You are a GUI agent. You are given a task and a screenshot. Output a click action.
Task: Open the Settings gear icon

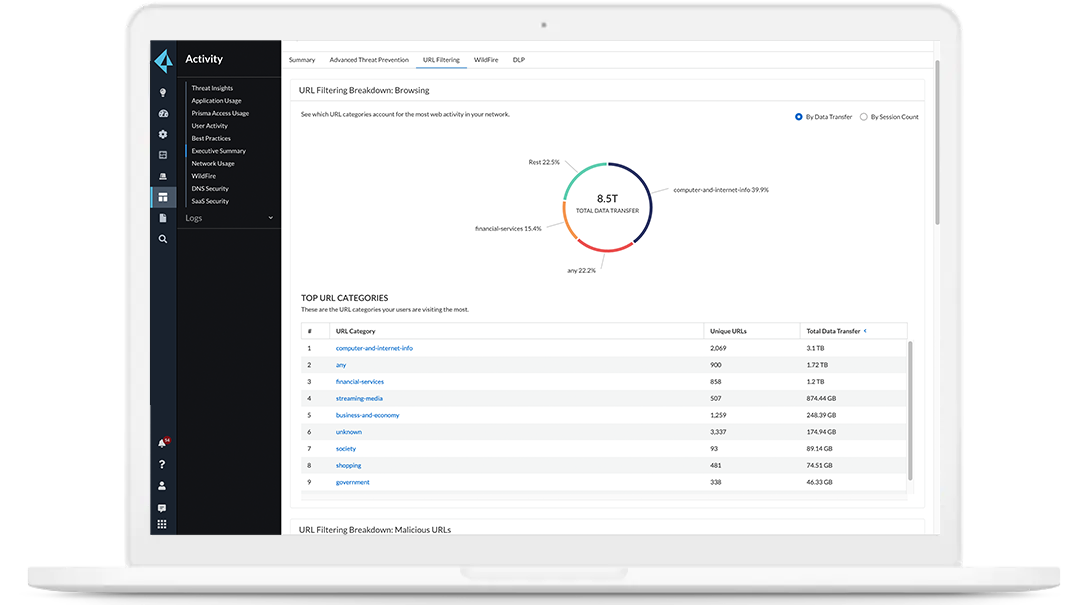[x=162, y=134]
